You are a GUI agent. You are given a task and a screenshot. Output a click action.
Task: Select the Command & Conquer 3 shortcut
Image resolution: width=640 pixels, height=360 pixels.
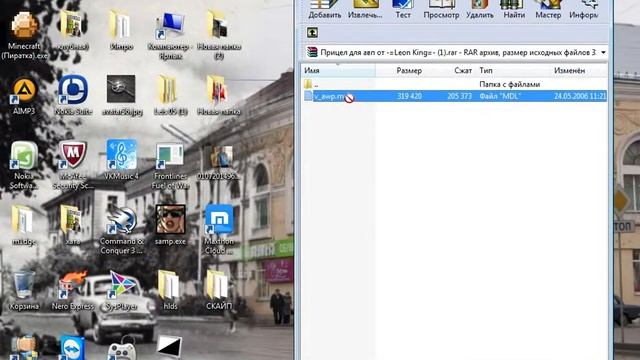121,229
